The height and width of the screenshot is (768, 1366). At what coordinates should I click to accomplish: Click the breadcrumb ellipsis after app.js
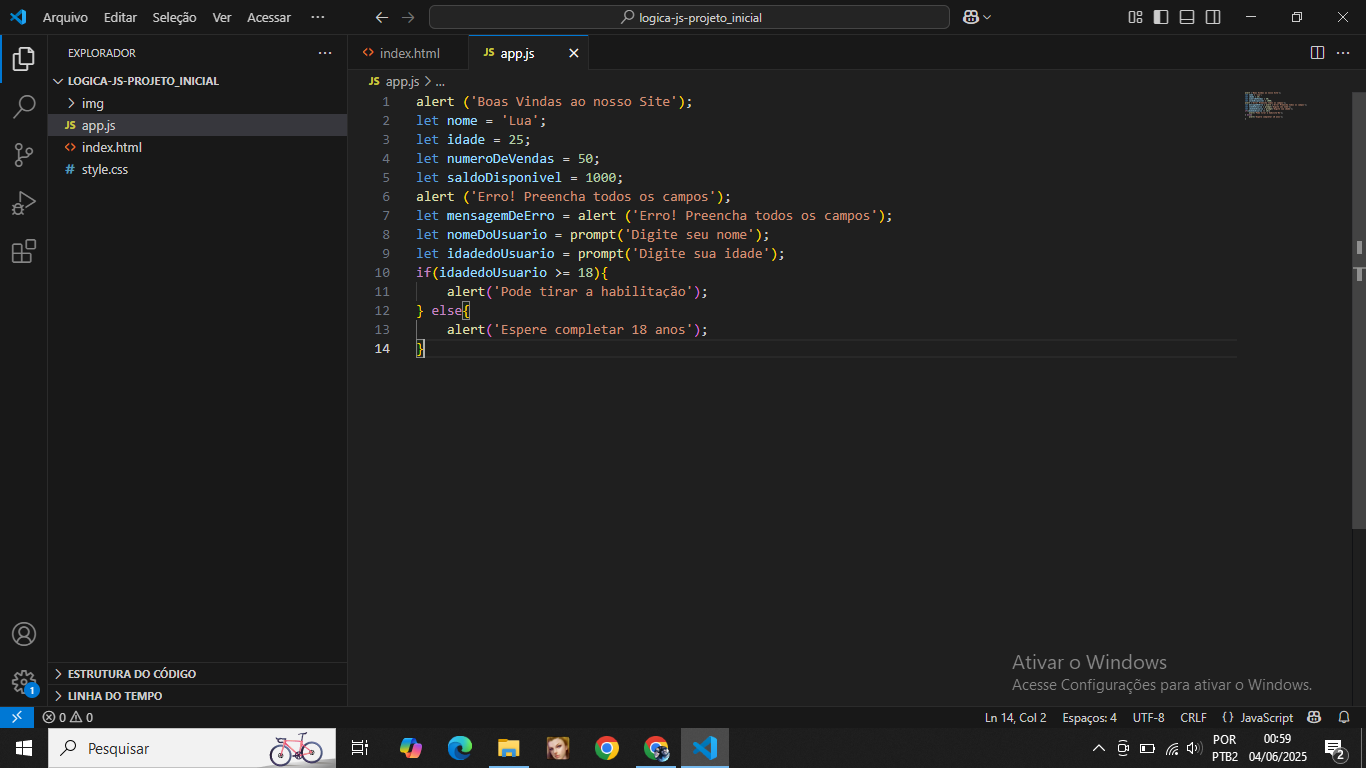coord(439,81)
